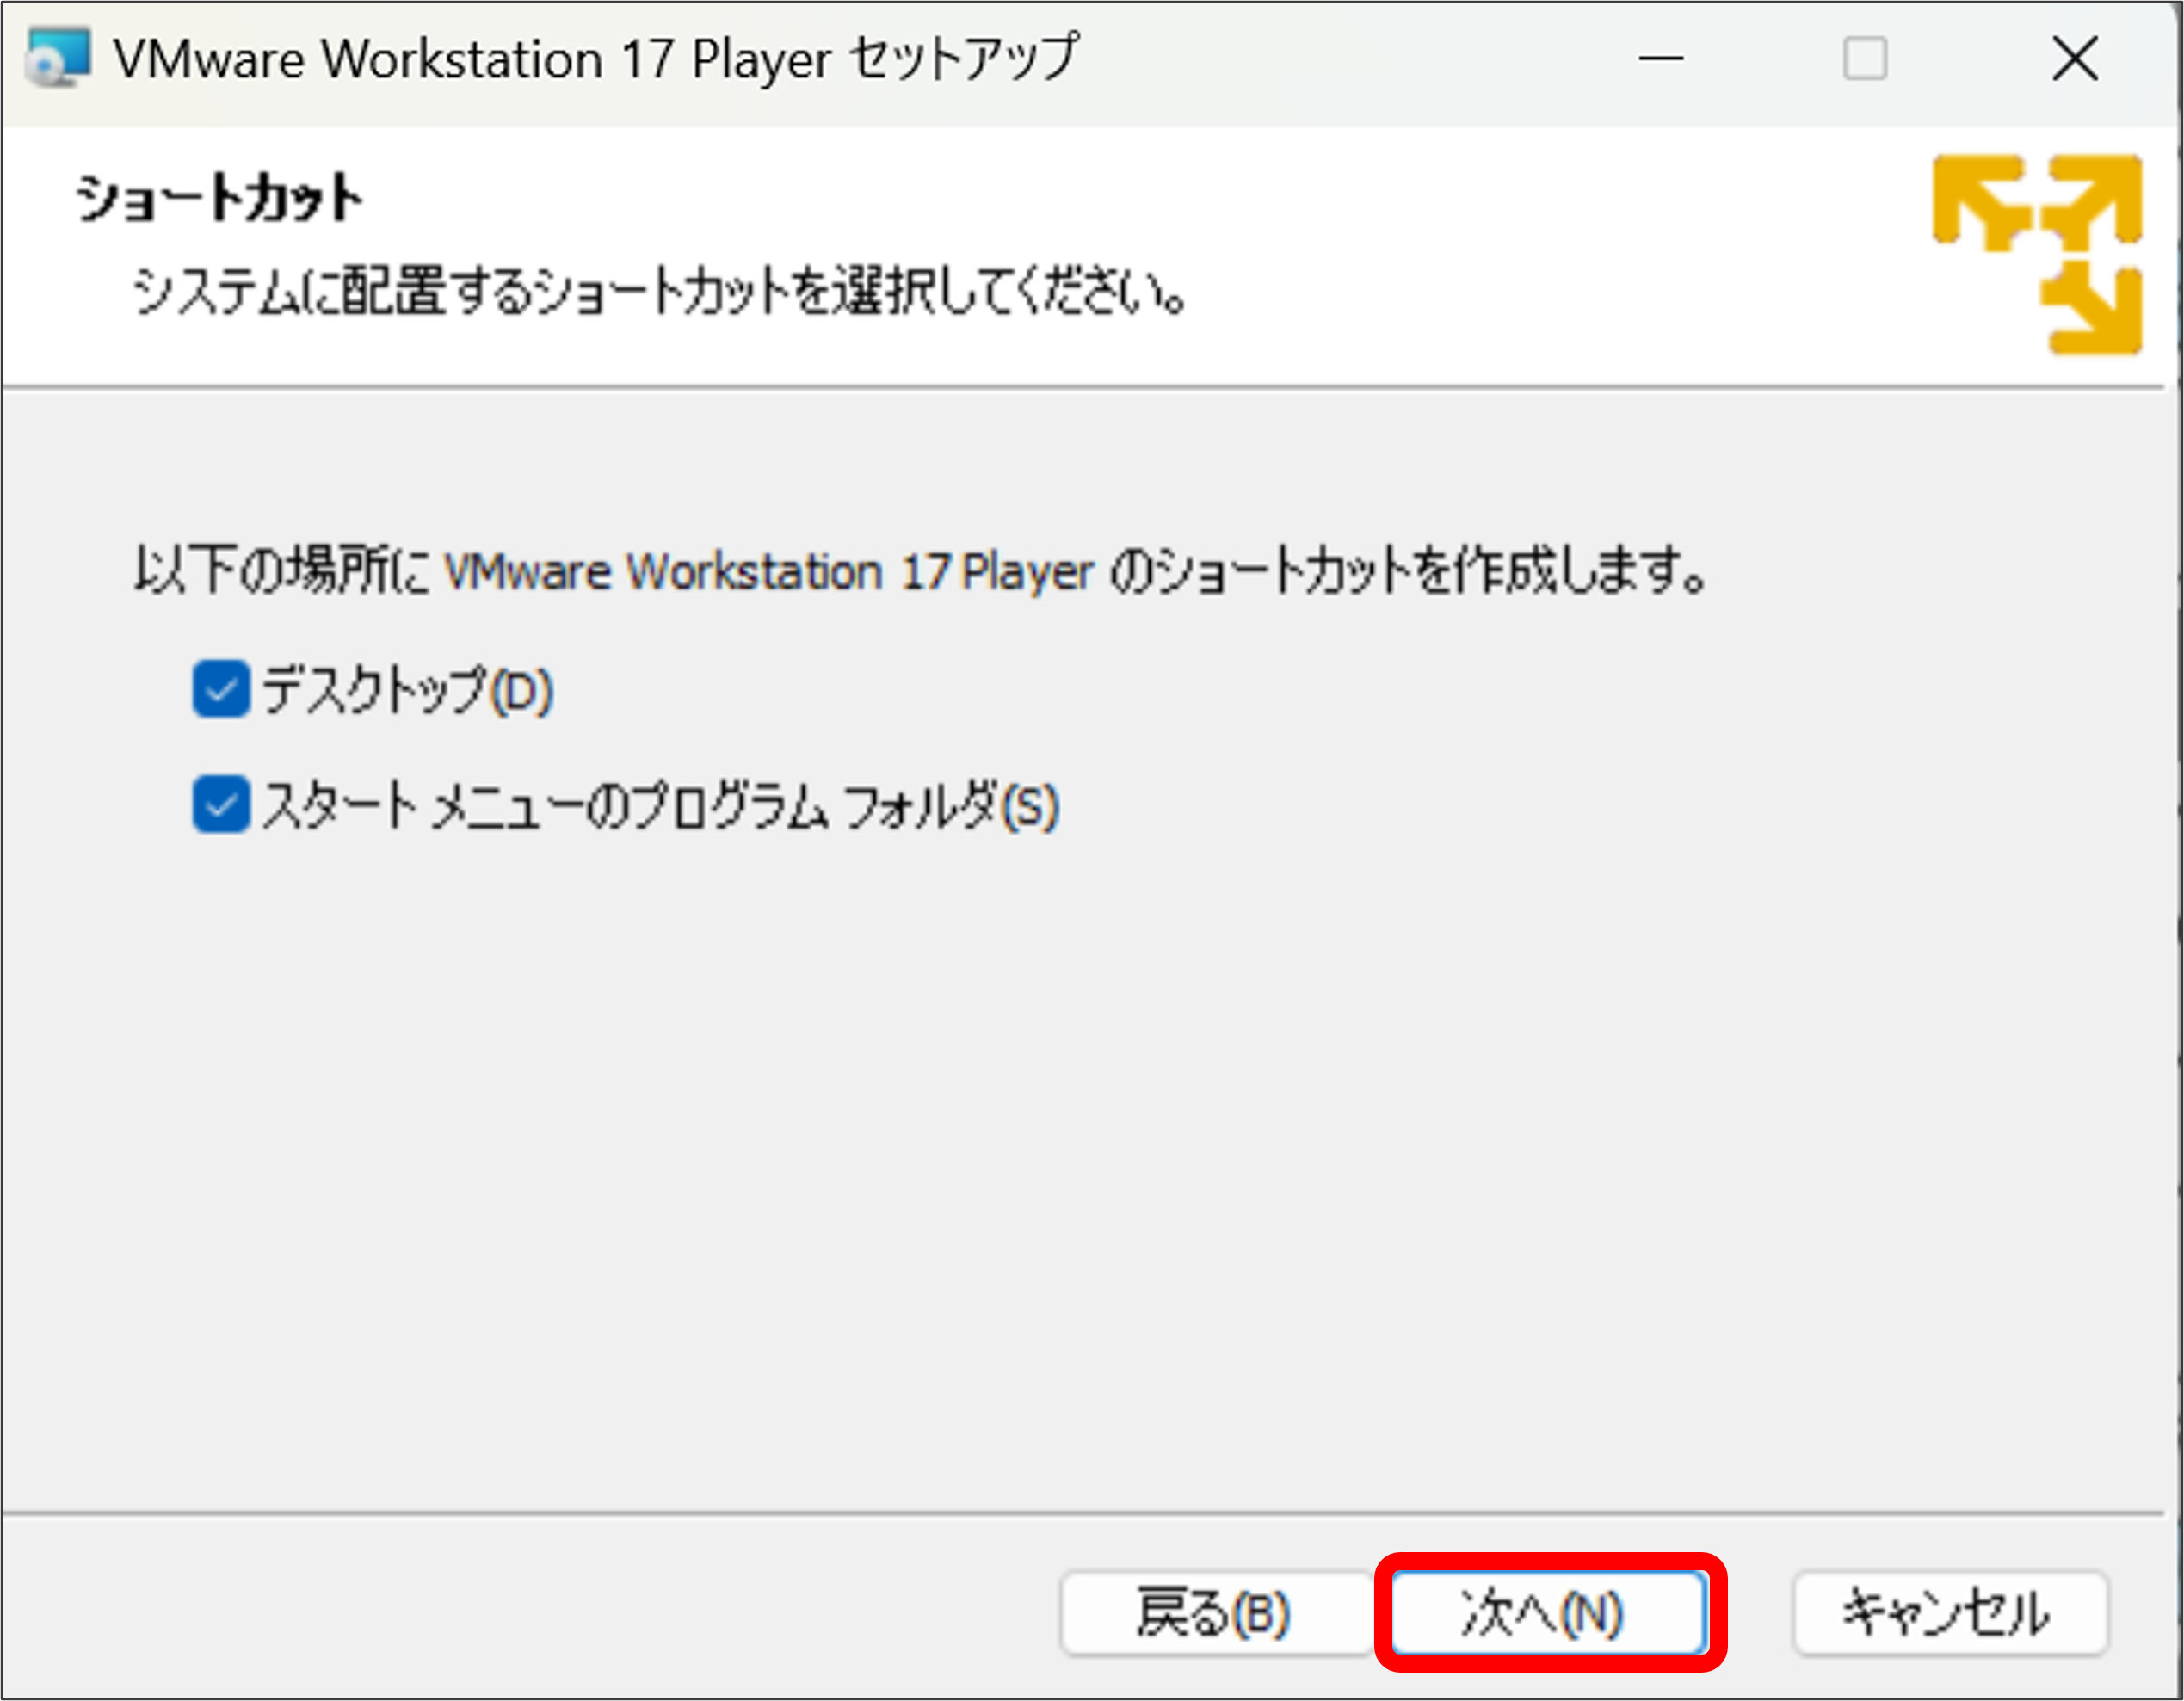Uncheck the デスクトップ(D) shortcut checkbox
Screen dimensions: 2184x1701
[x=221, y=689]
